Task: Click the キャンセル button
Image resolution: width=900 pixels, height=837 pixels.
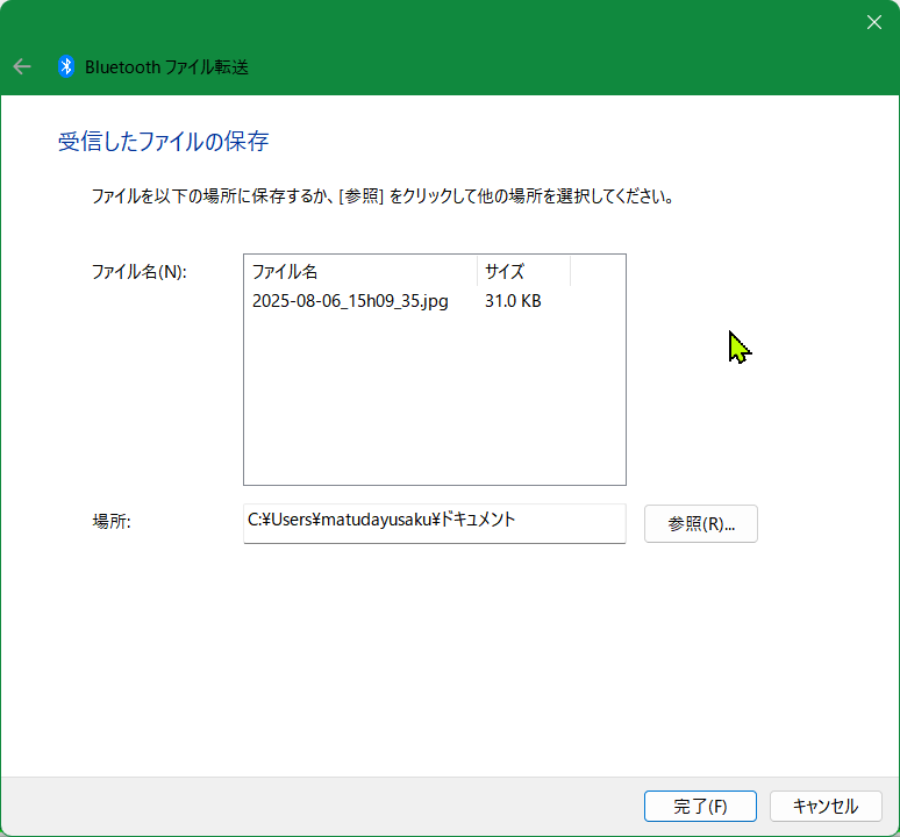Action: click(x=825, y=806)
